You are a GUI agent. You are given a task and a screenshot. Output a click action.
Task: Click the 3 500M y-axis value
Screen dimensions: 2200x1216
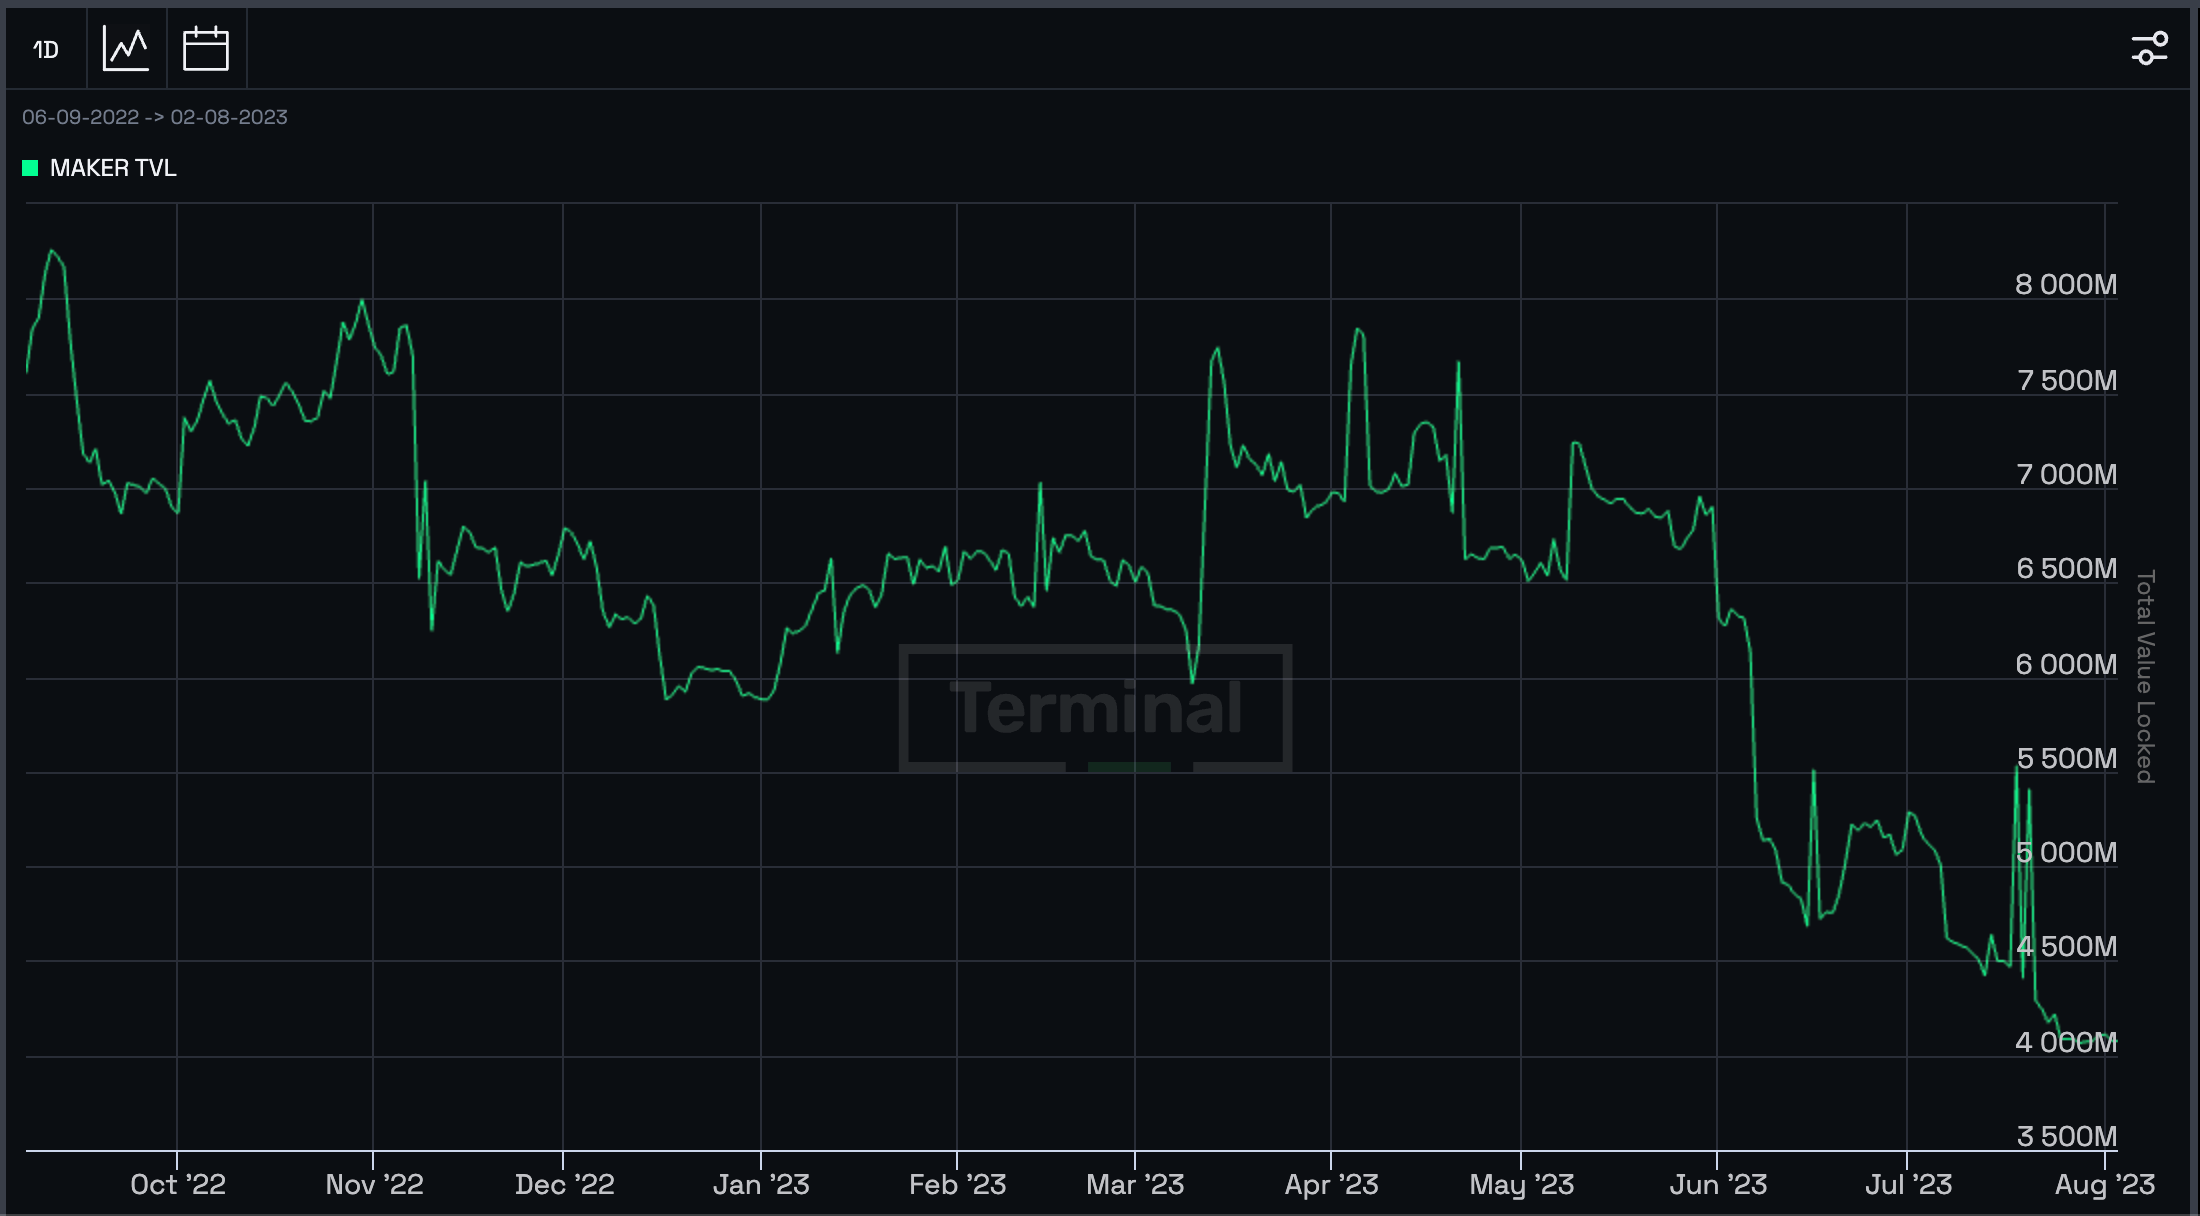point(2066,1137)
